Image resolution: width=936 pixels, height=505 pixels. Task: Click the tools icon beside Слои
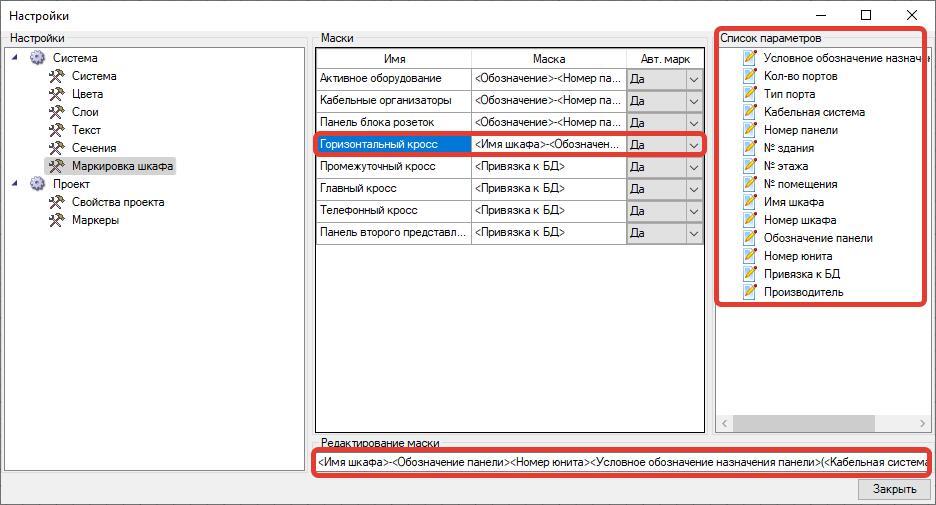tap(57, 112)
